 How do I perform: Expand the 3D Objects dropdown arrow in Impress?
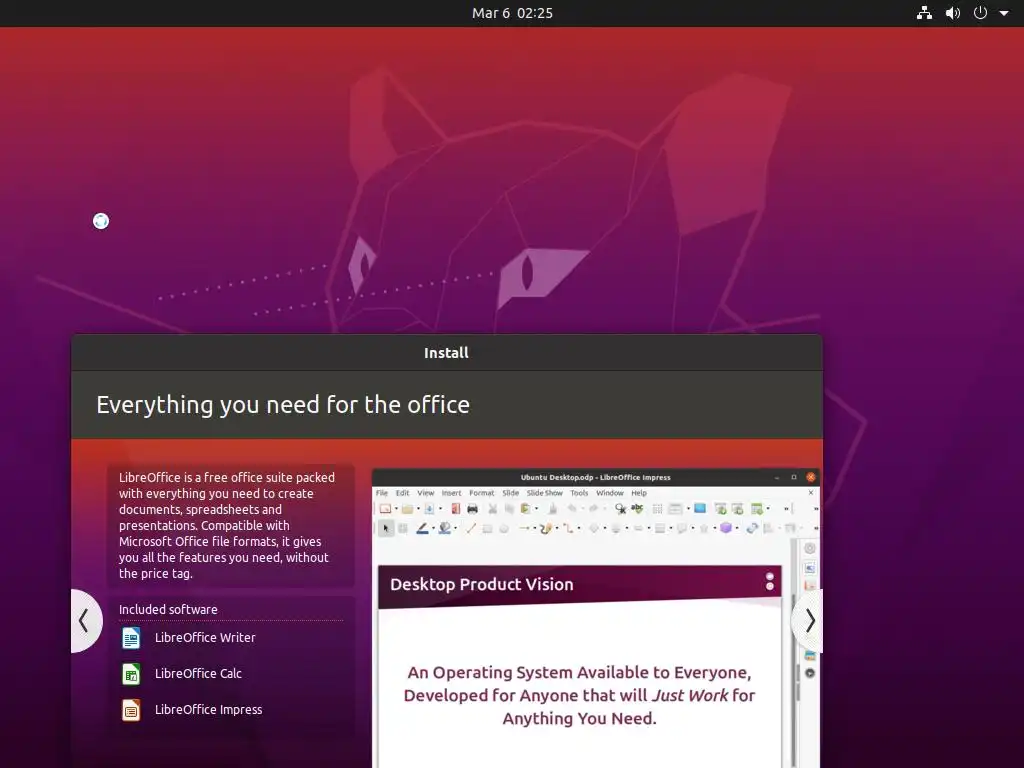tap(737, 528)
